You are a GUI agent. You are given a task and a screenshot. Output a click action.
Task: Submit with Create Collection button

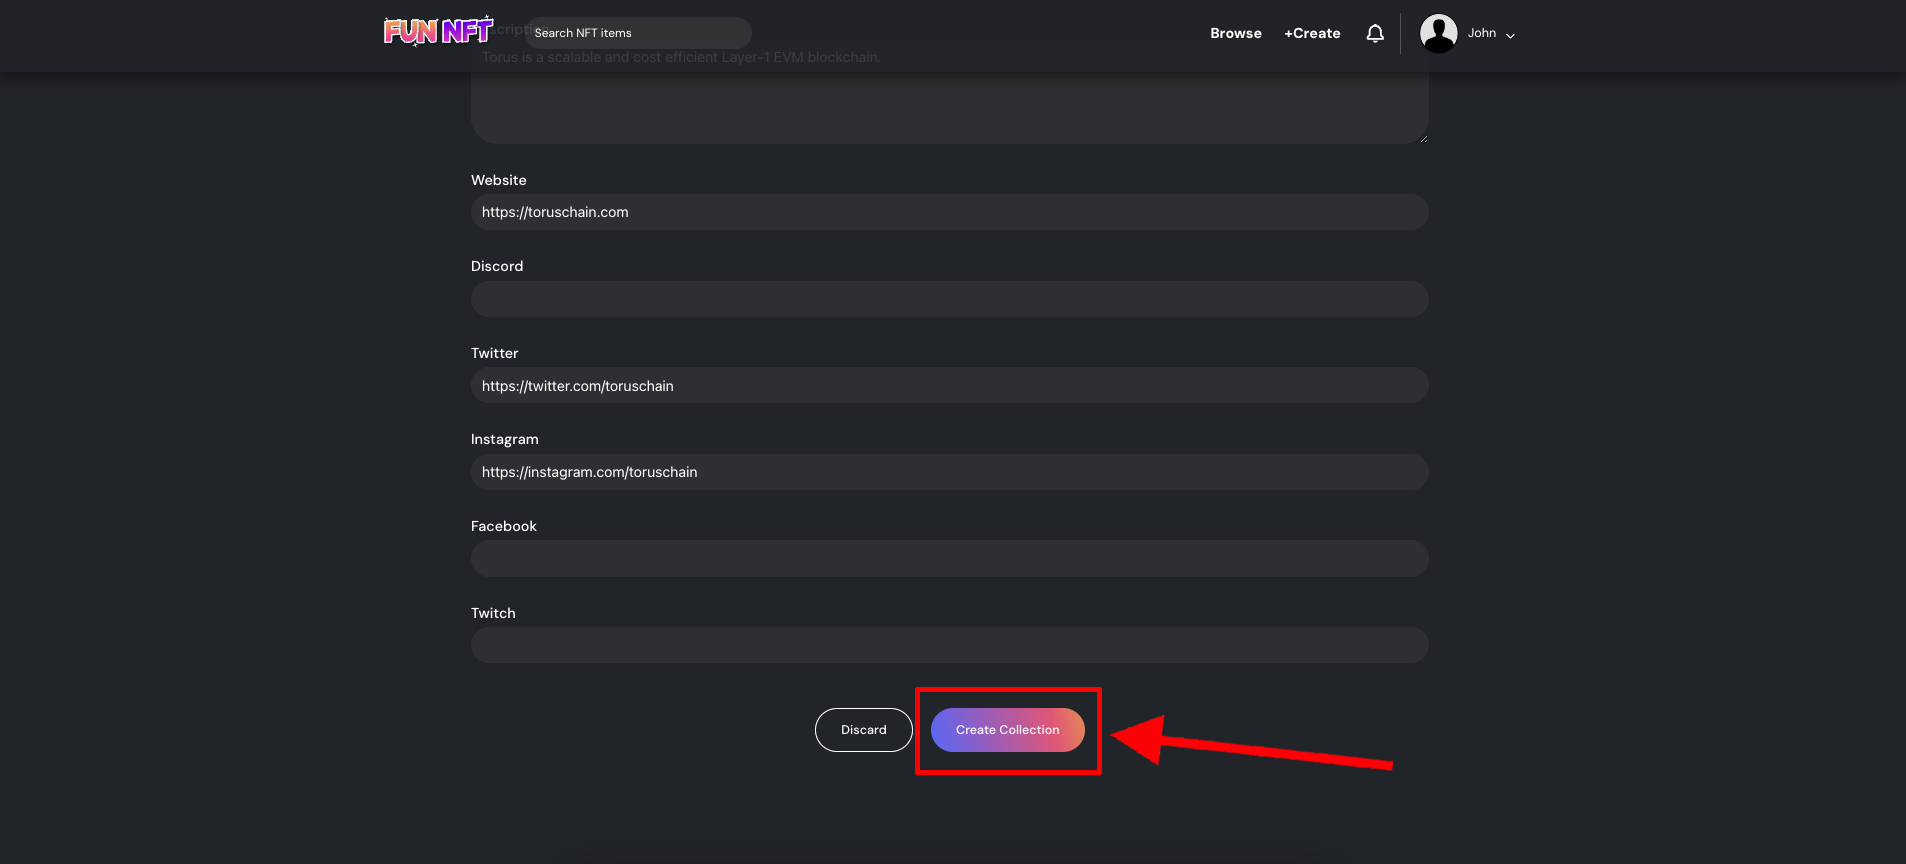(1008, 730)
